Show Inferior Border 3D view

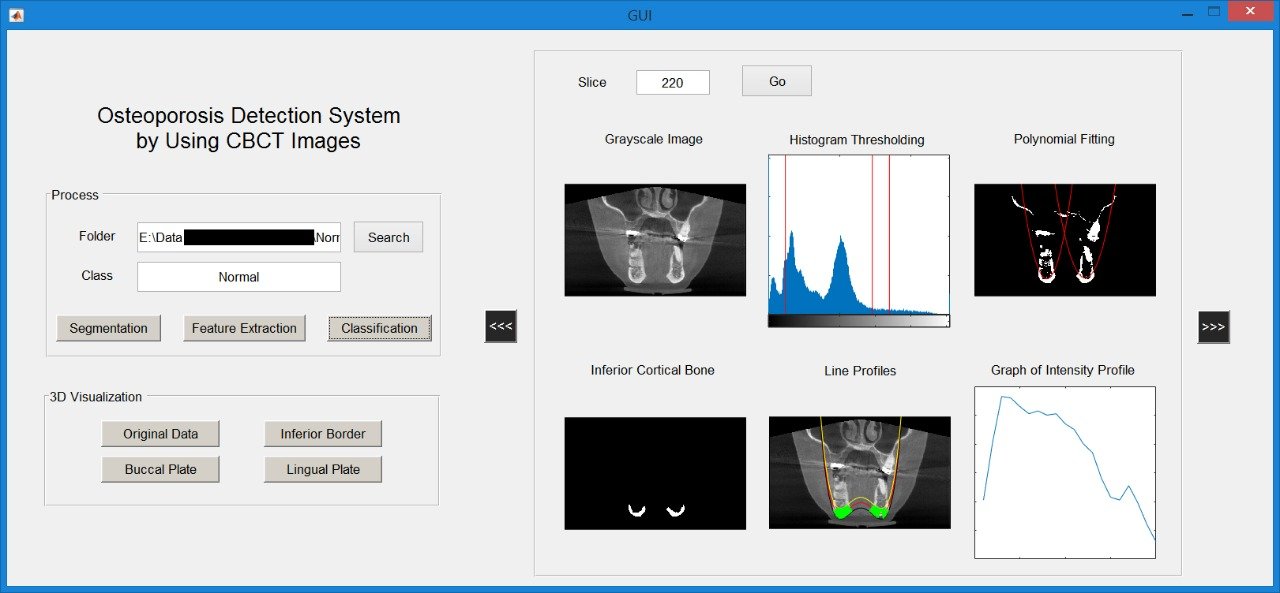click(322, 434)
